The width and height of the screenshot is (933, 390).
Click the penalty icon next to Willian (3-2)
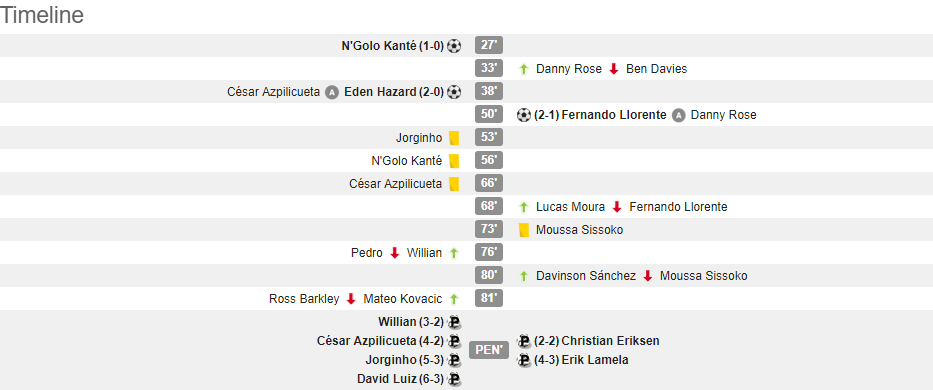[x=455, y=322]
